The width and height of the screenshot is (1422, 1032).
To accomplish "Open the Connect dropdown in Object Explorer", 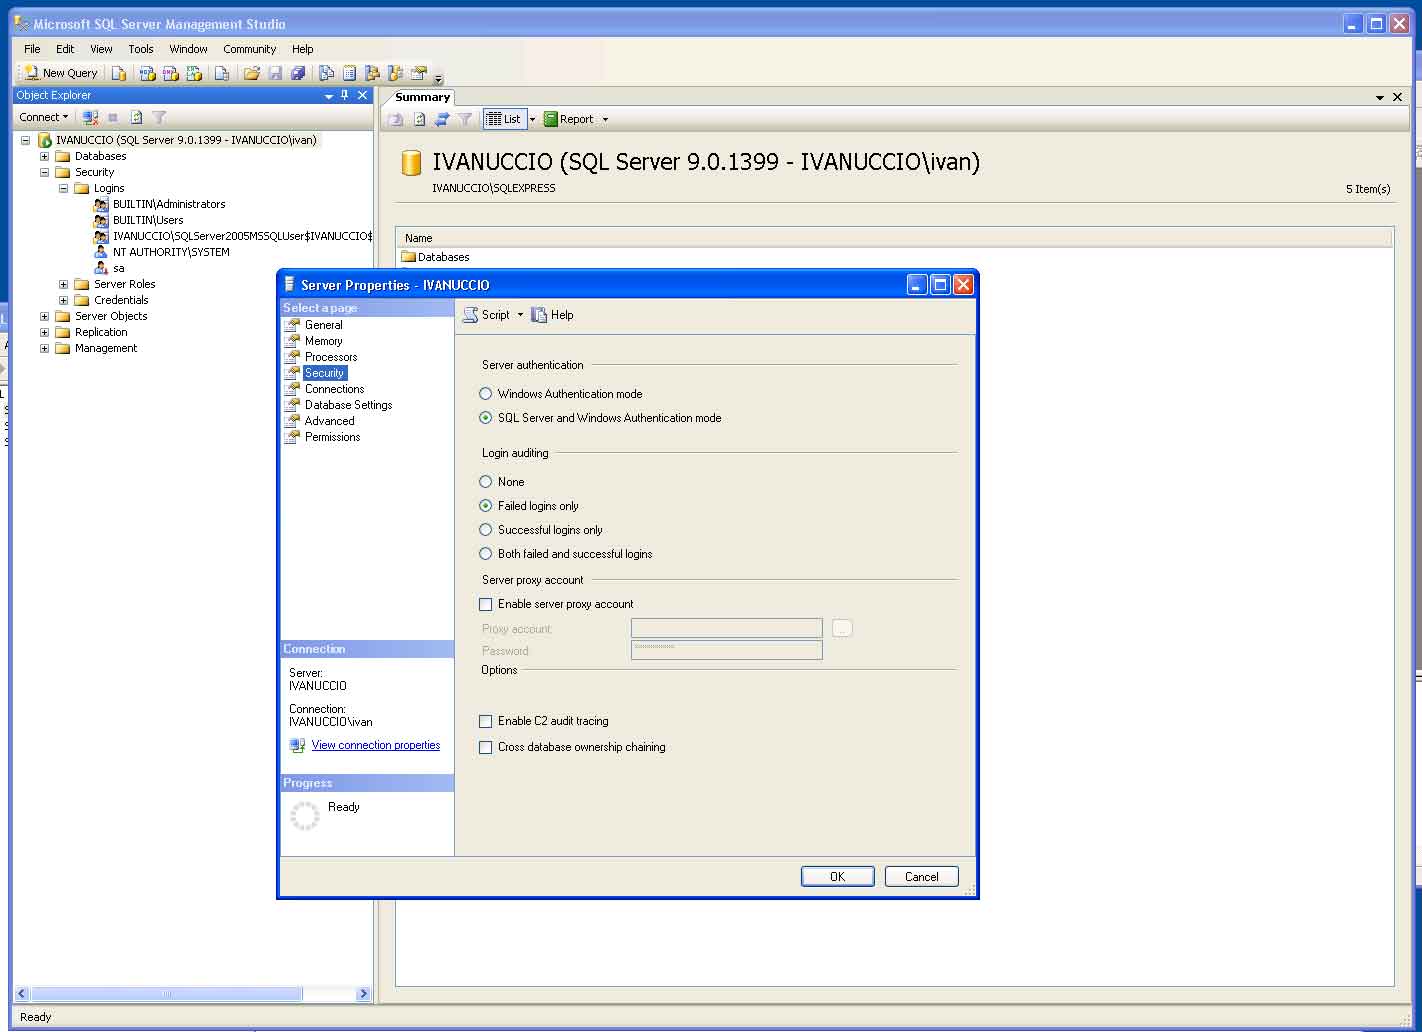I will tap(44, 117).
